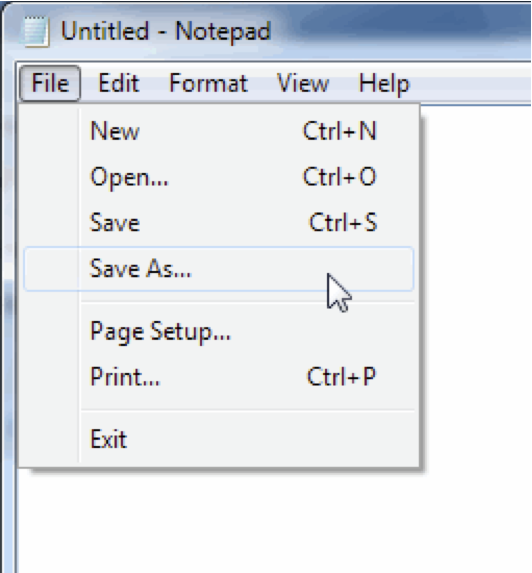Viewport: 532px width, 573px height.
Task: Choose the highlighted Save As... entry
Action: coord(218,269)
